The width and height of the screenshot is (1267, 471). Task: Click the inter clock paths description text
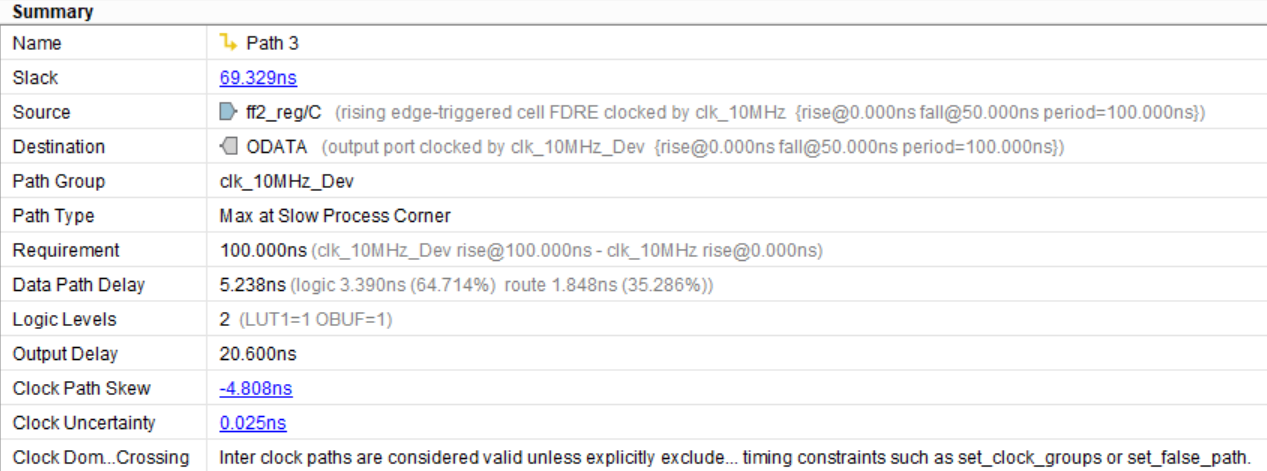pyautogui.click(x=734, y=457)
